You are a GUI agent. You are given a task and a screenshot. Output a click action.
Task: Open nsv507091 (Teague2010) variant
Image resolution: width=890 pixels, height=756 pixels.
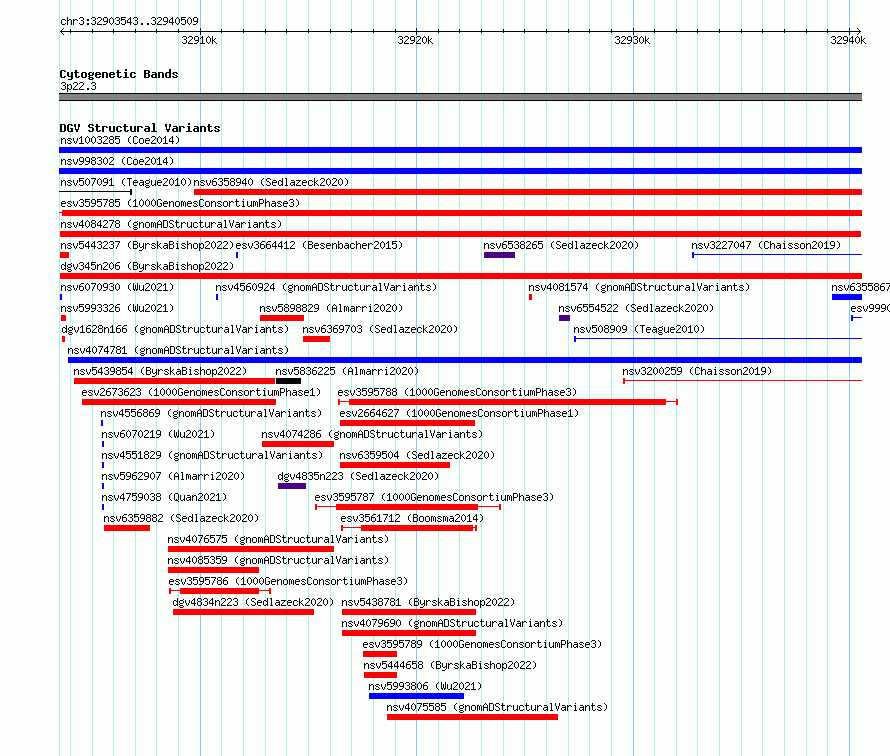click(x=126, y=182)
